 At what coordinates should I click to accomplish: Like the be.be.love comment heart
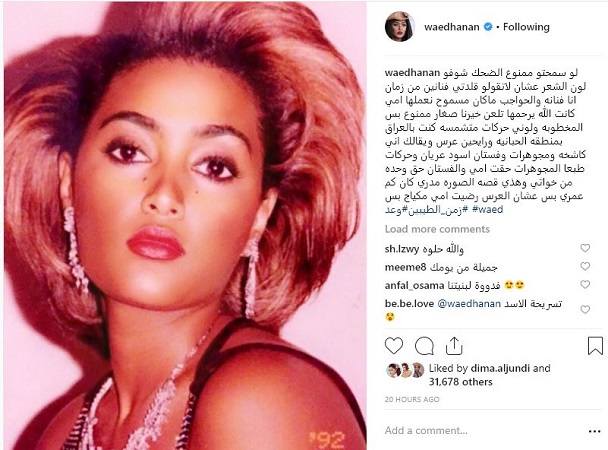[585, 309]
